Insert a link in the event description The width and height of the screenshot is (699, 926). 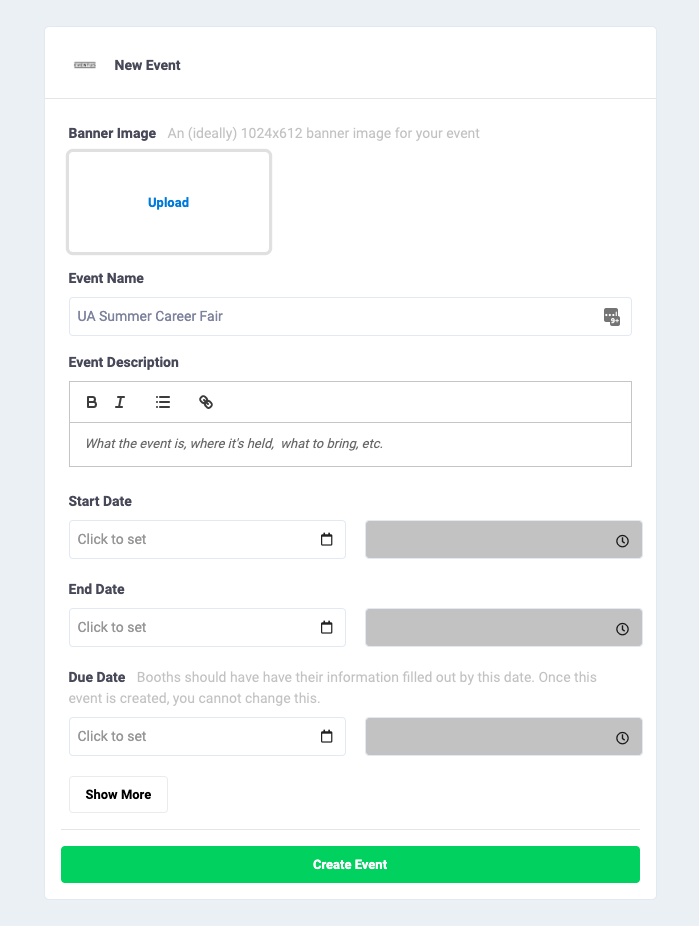(206, 402)
